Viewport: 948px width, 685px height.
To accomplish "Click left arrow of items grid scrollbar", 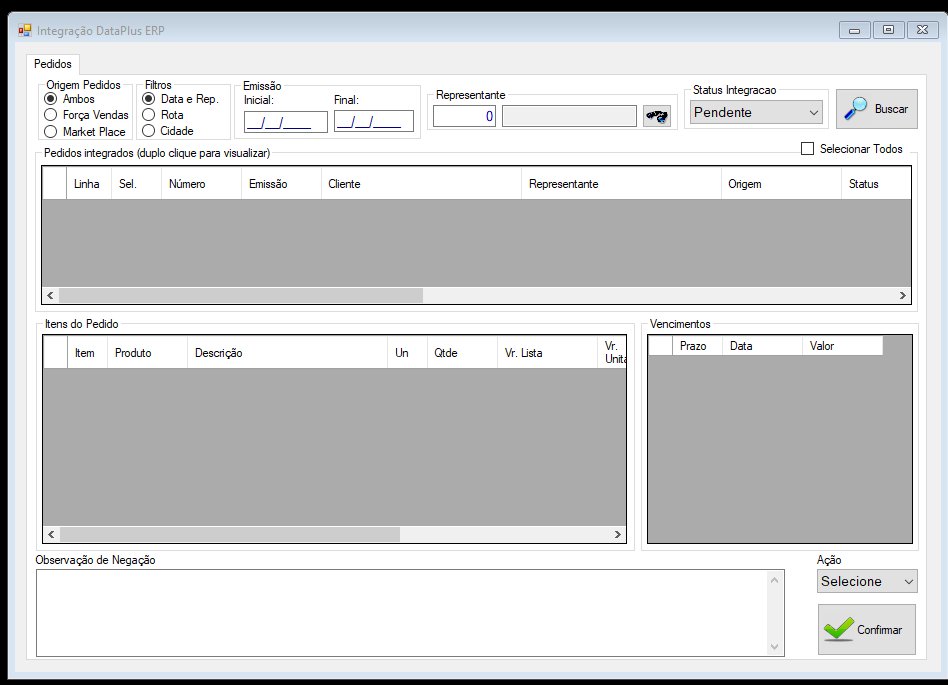I will (51, 534).
